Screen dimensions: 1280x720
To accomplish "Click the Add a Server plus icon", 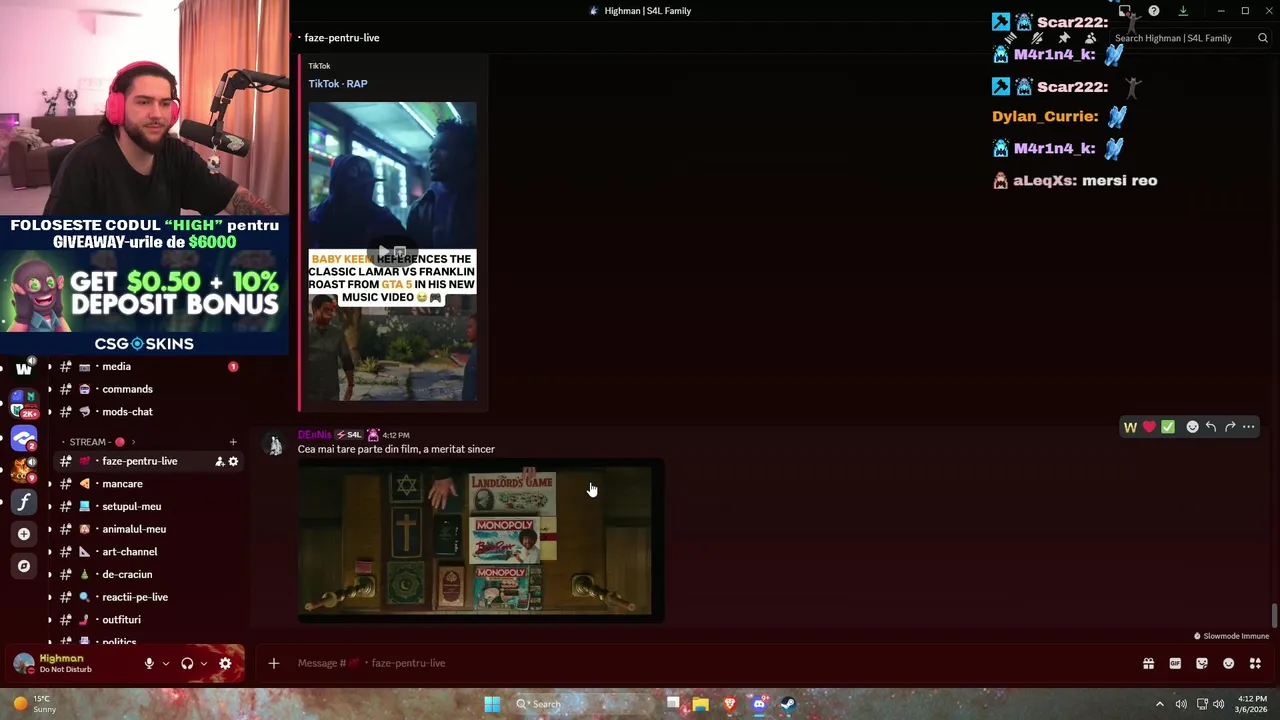I will tap(24, 534).
